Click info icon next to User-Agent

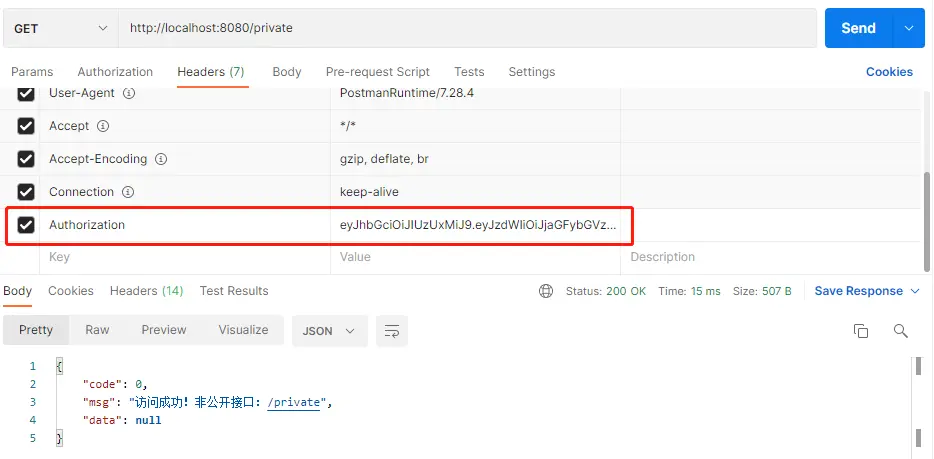pos(127,93)
